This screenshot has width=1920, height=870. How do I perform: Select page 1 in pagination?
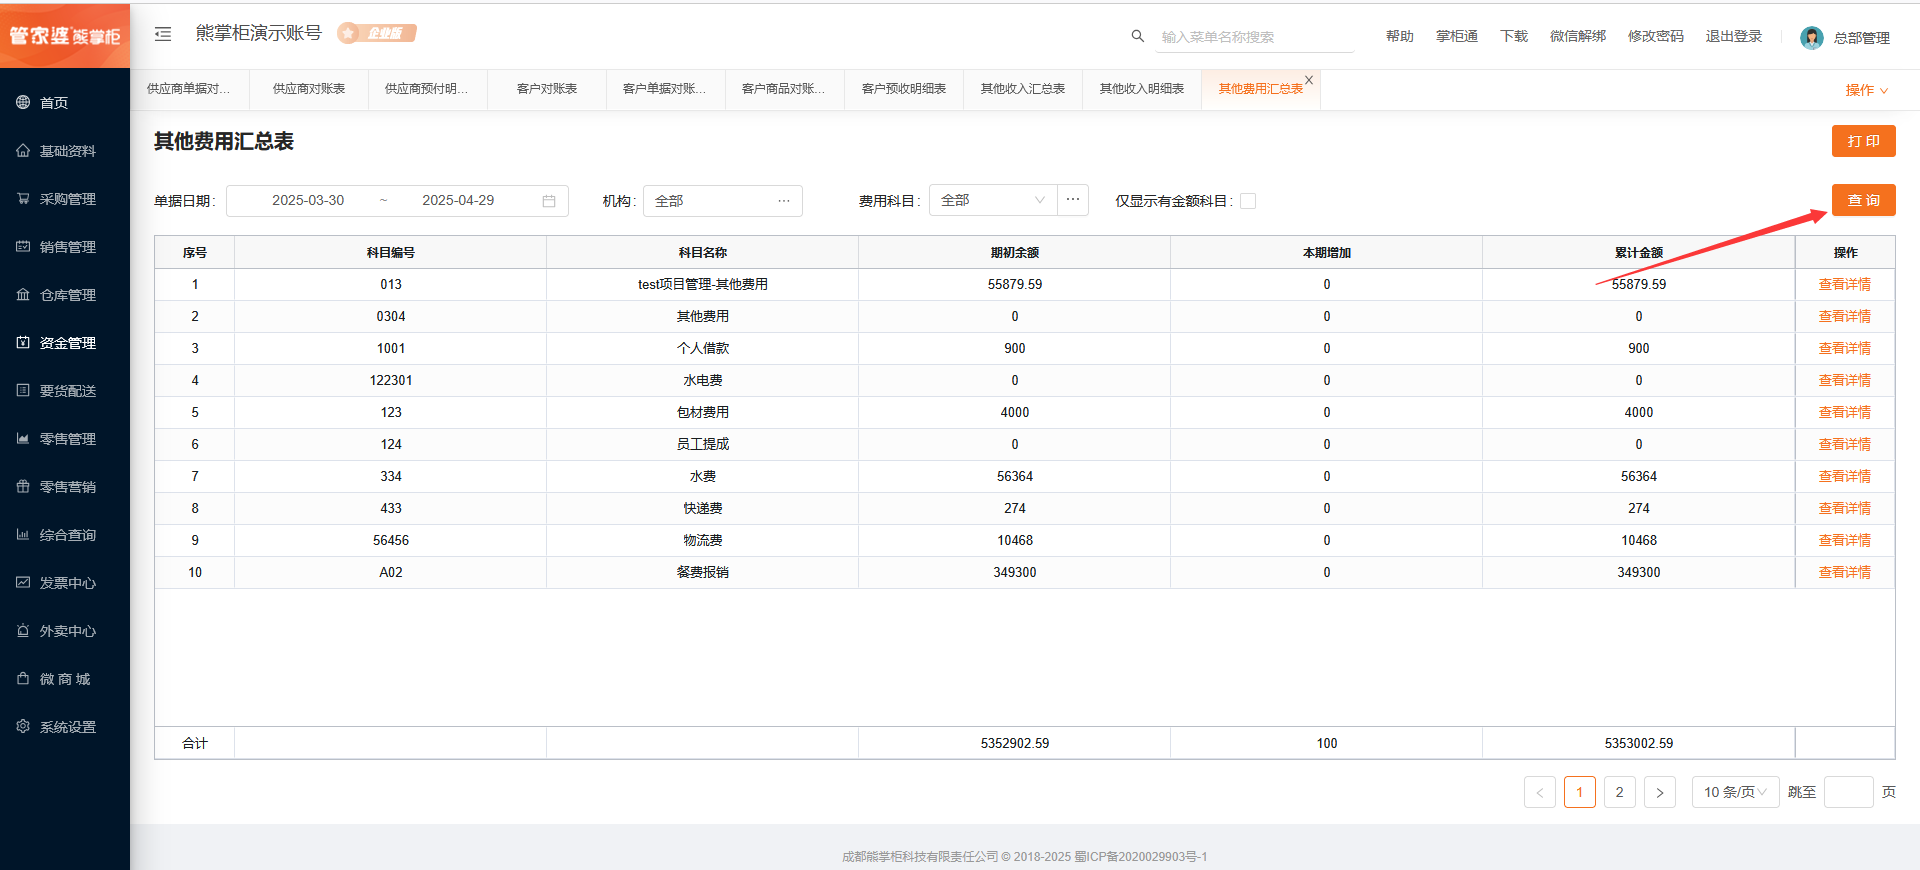point(1580,792)
